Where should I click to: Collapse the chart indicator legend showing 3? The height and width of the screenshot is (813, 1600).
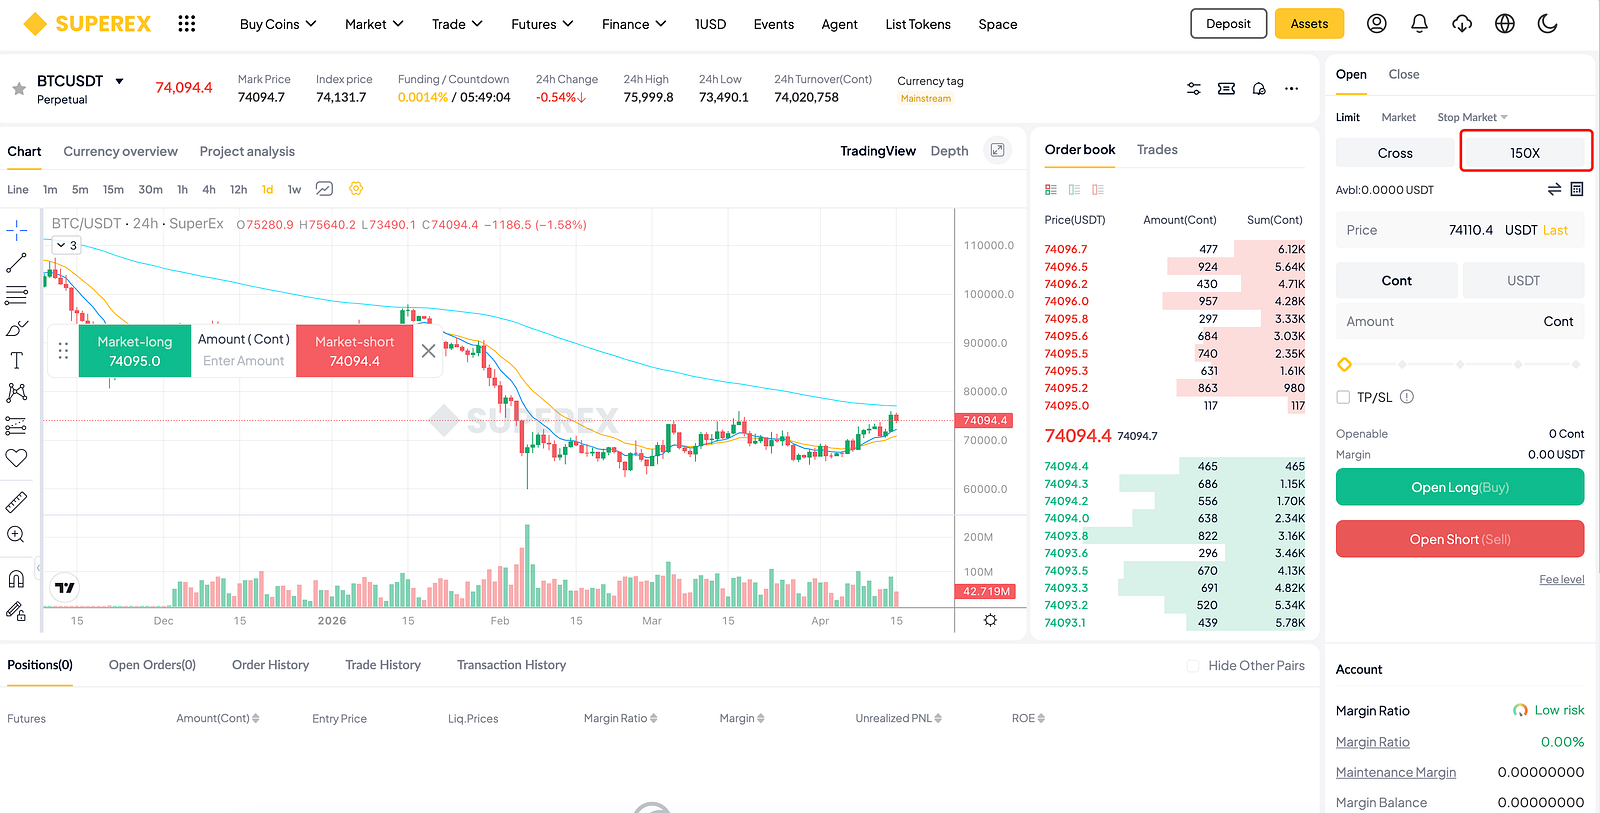(66, 245)
